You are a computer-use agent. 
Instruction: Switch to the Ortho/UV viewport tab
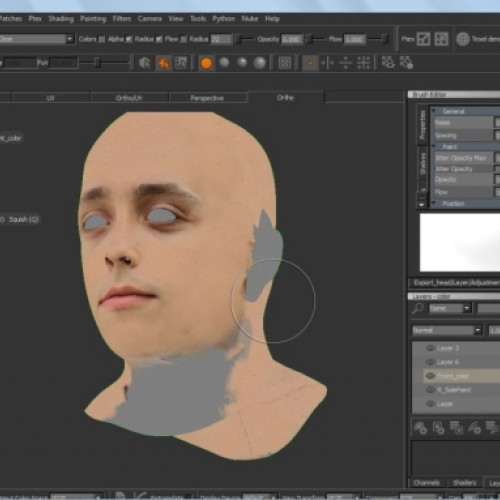point(129,98)
